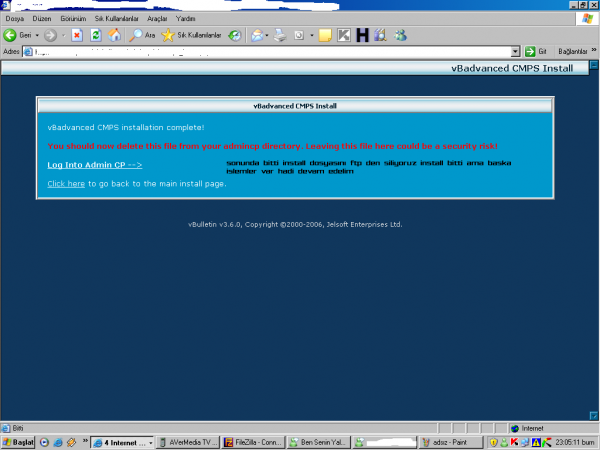Click the yellow note icon in toolbar
Image resolution: width=600 pixels, height=450 pixels.
(x=325, y=35)
